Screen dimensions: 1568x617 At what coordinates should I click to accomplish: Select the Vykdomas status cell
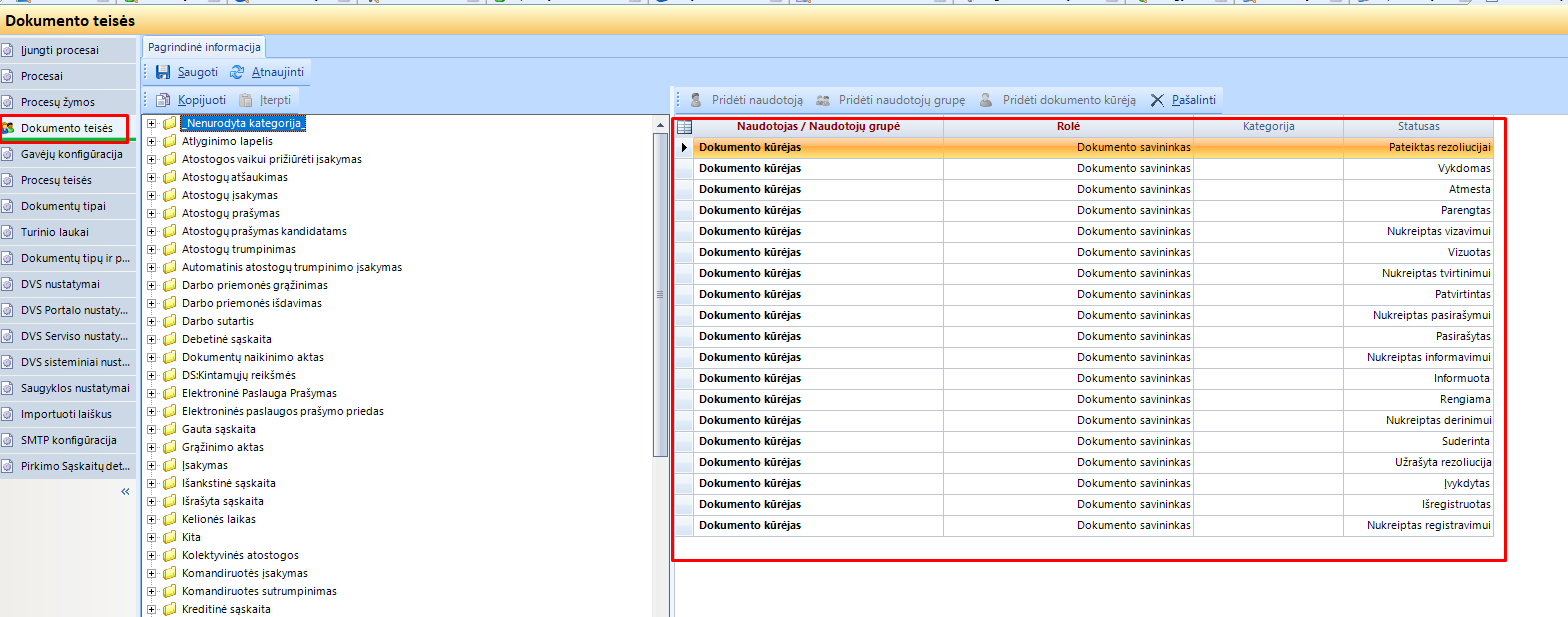pos(1419,168)
